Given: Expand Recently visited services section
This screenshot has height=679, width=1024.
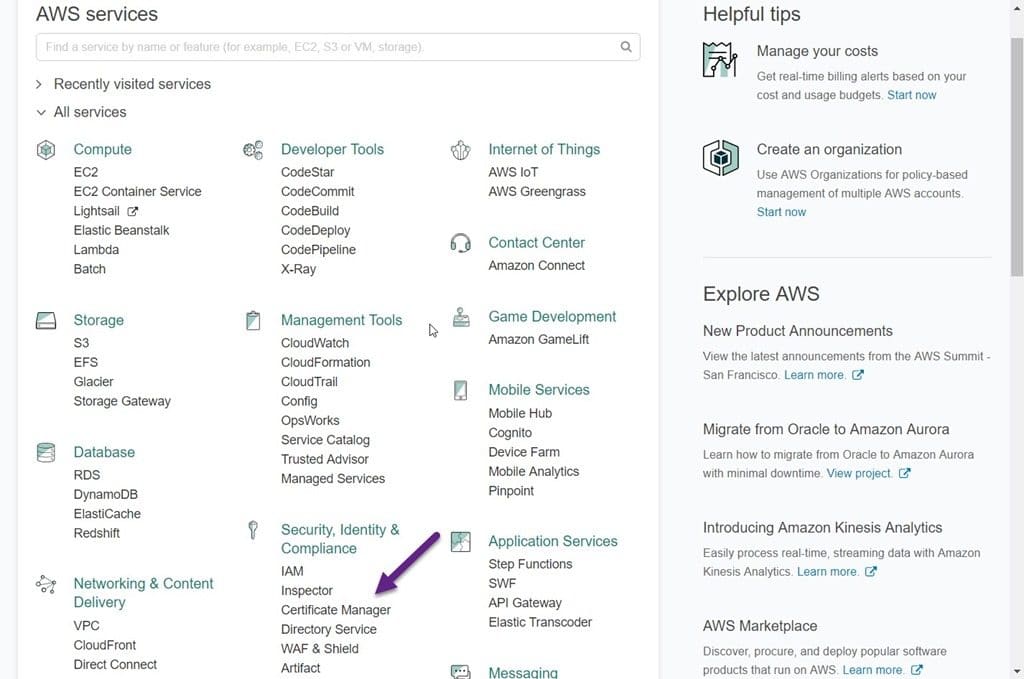Looking at the screenshot, I should (124, 84).
